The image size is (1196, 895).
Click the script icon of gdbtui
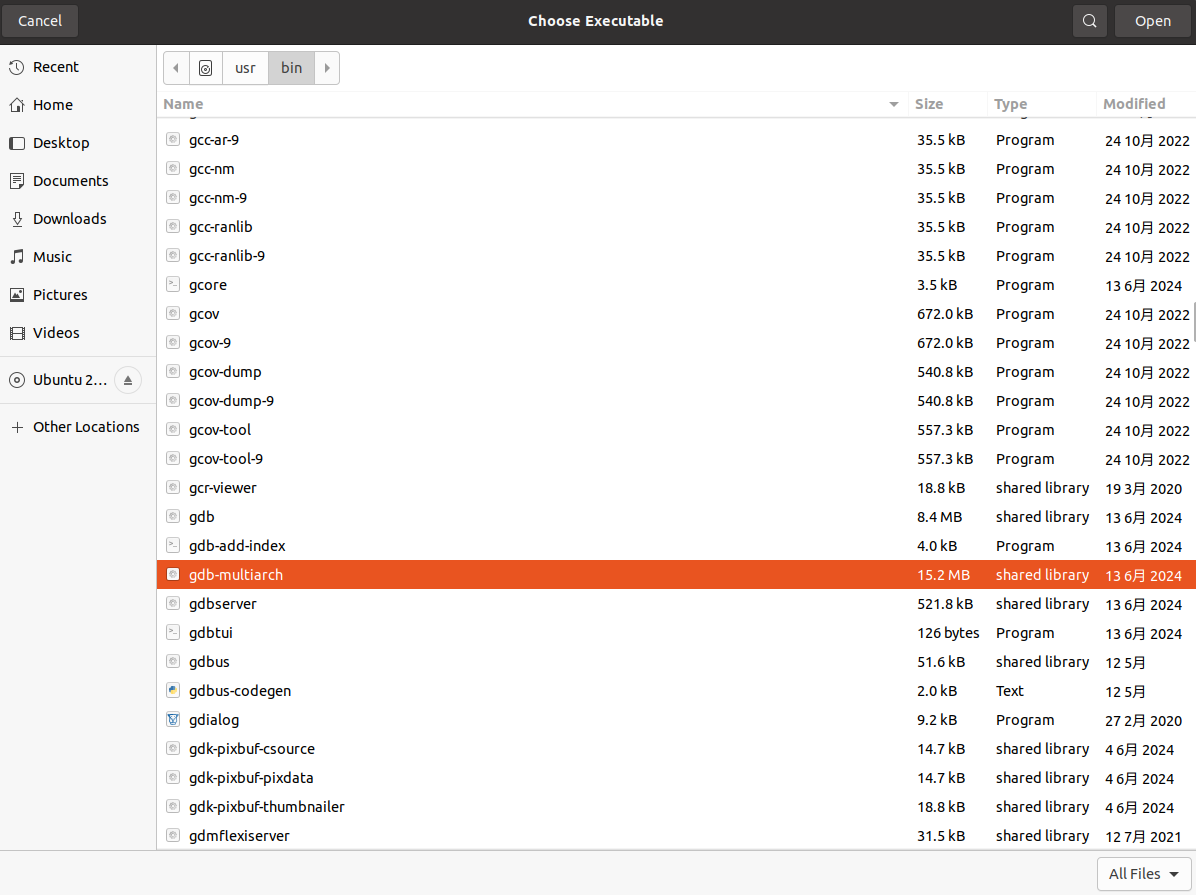[x=173, y=633]
